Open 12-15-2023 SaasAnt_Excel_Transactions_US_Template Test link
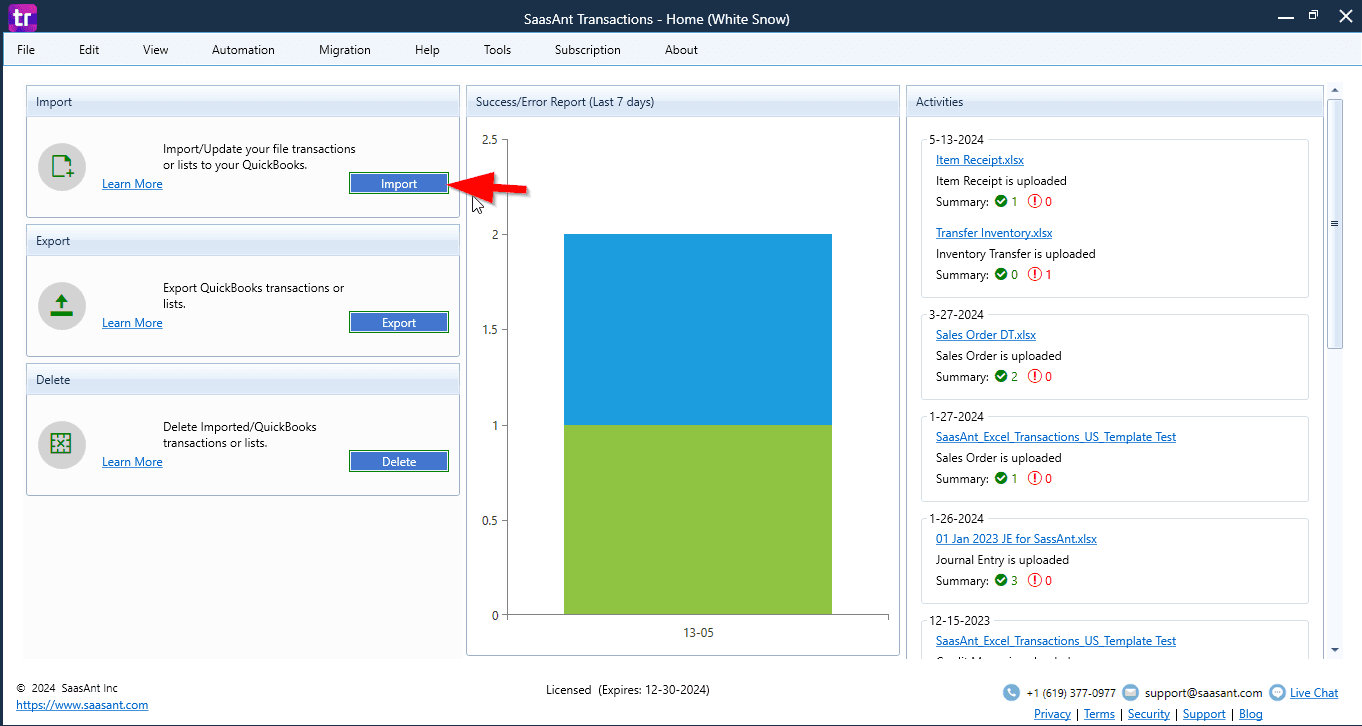 (x=1056, y=641)
